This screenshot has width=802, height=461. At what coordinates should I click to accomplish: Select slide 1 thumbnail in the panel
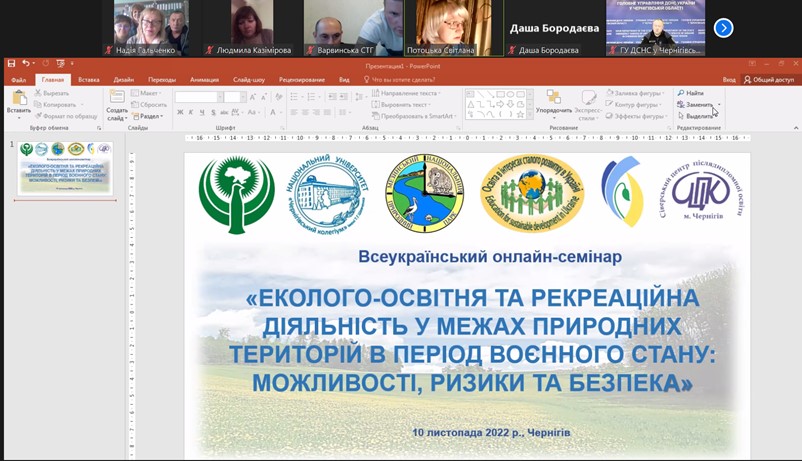(x=65, y=168)
